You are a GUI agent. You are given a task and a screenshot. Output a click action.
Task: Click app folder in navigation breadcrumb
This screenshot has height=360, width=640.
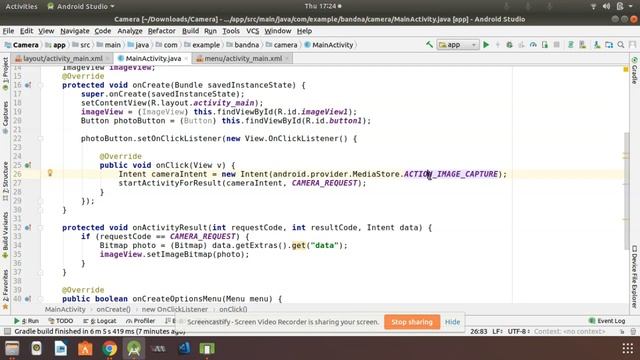[56, 45]
